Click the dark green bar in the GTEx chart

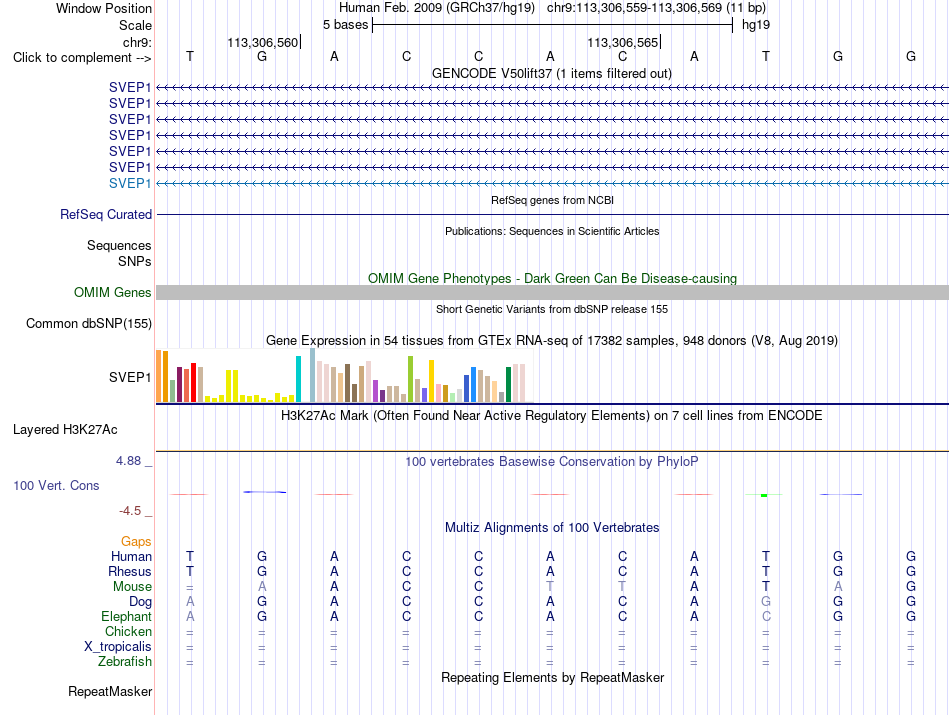tap(508, 385)
